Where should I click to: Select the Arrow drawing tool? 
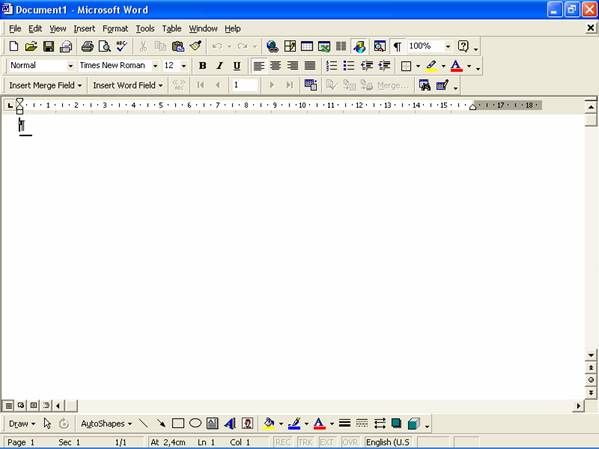(161, 423)
